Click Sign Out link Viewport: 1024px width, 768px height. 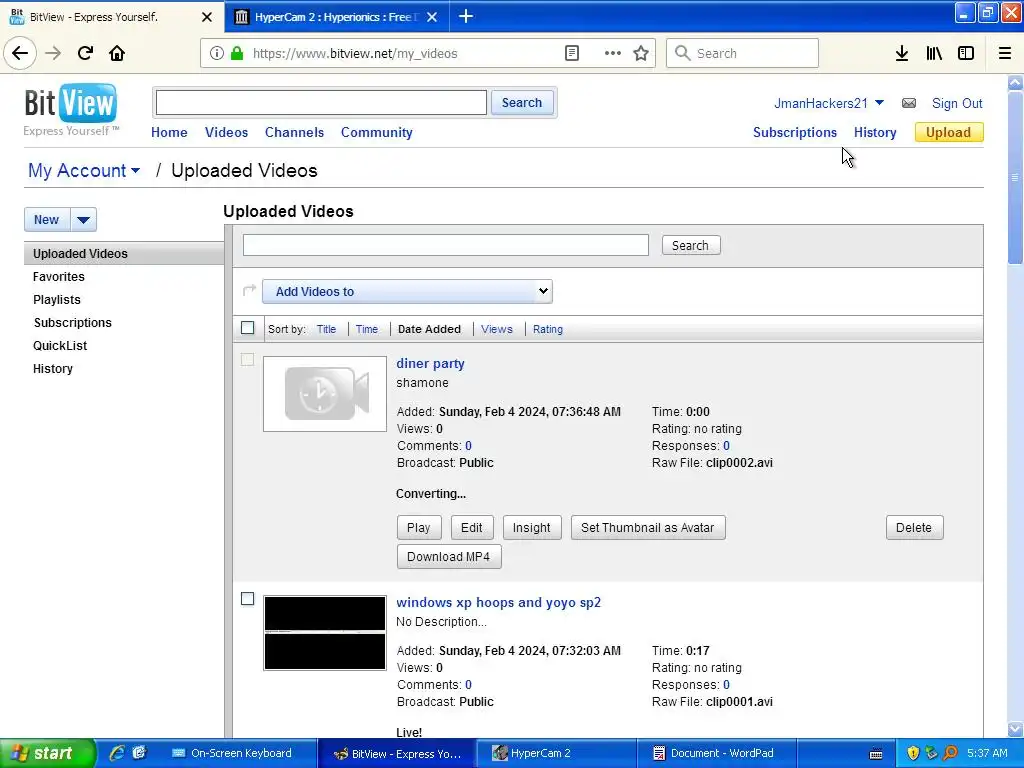957,103
